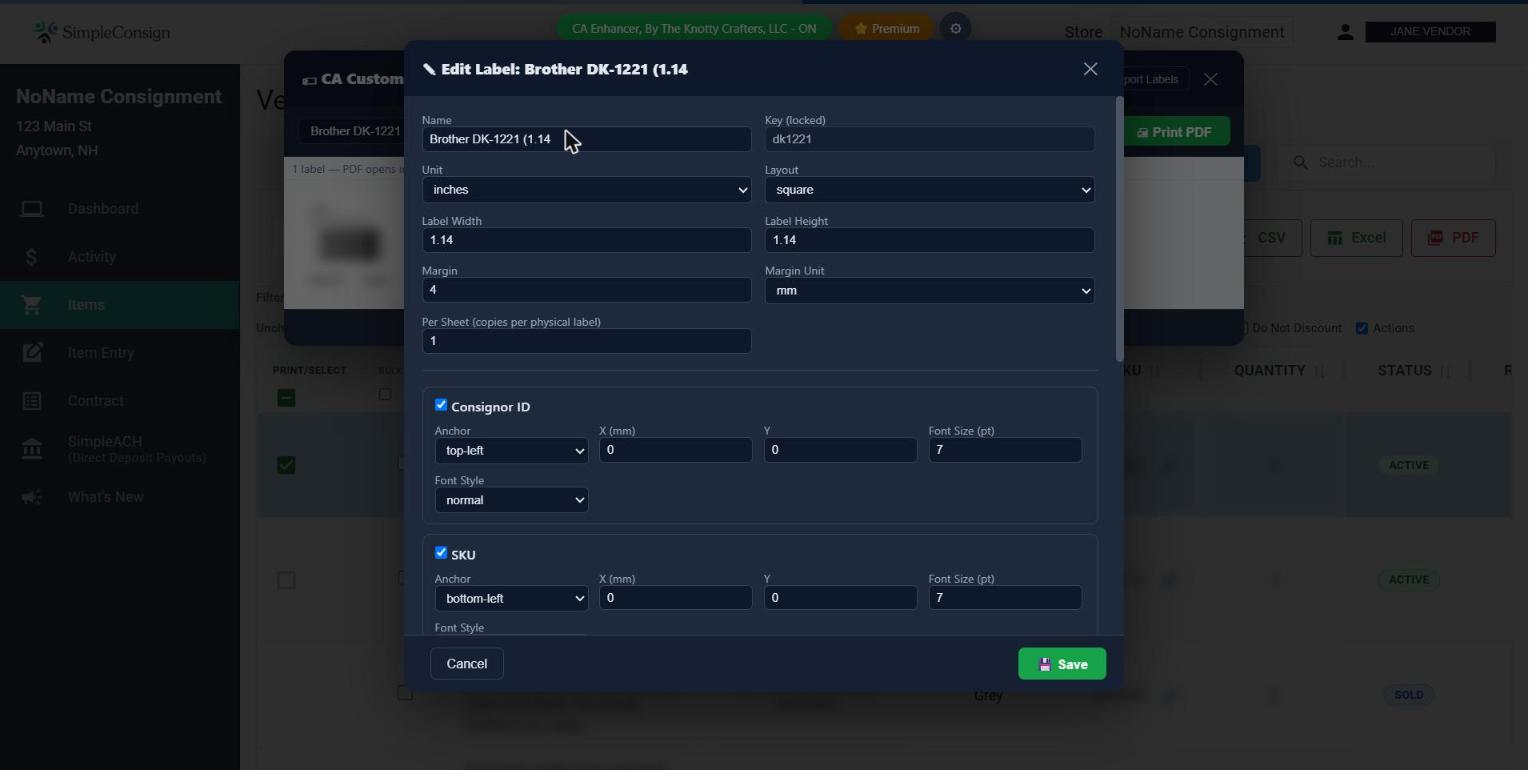Click the user profile icon
1536x770 pixels.
[x=1345, y=33]
